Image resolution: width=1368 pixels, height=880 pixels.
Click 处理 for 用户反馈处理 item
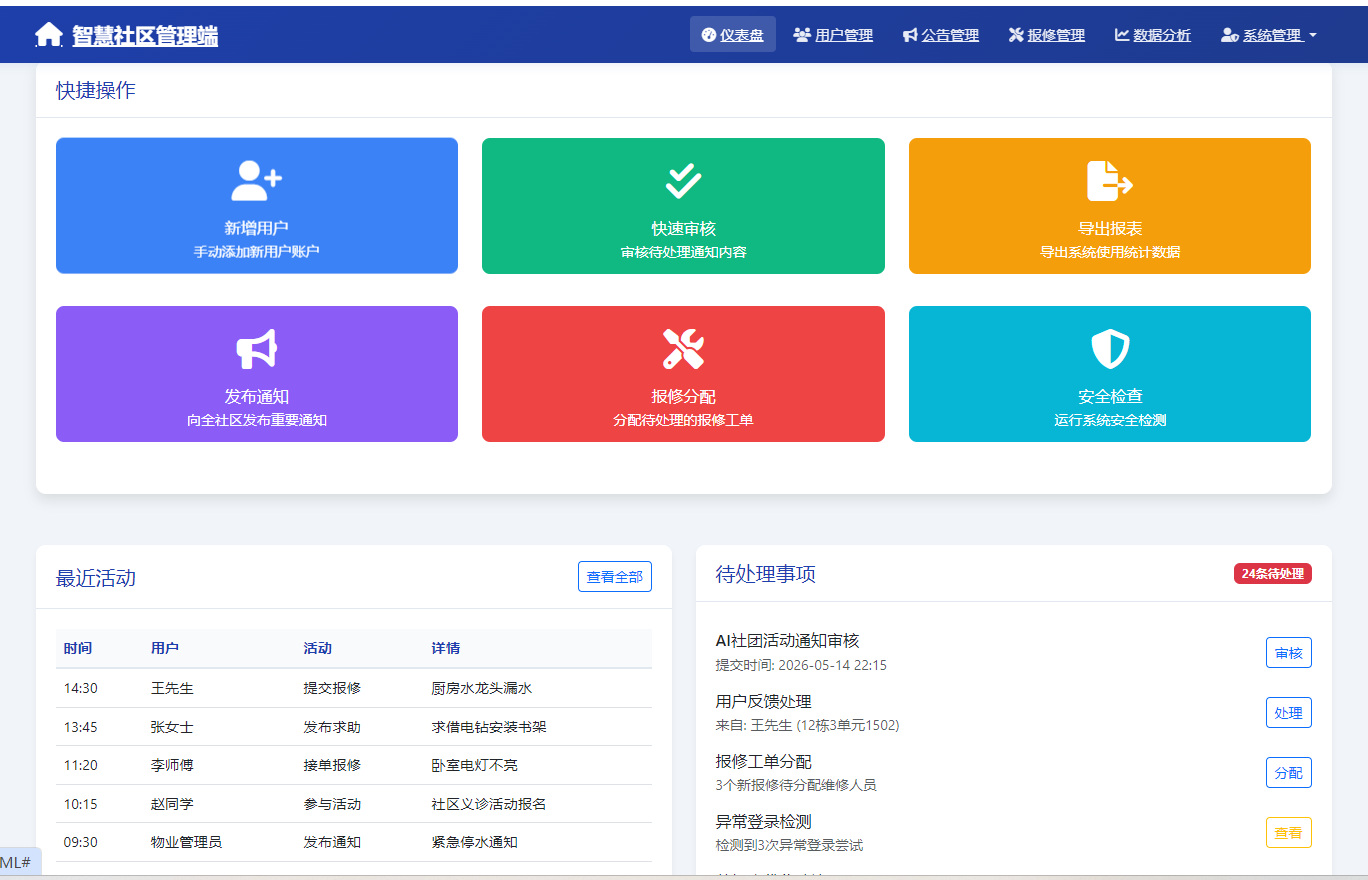[x=1288, y=712]
